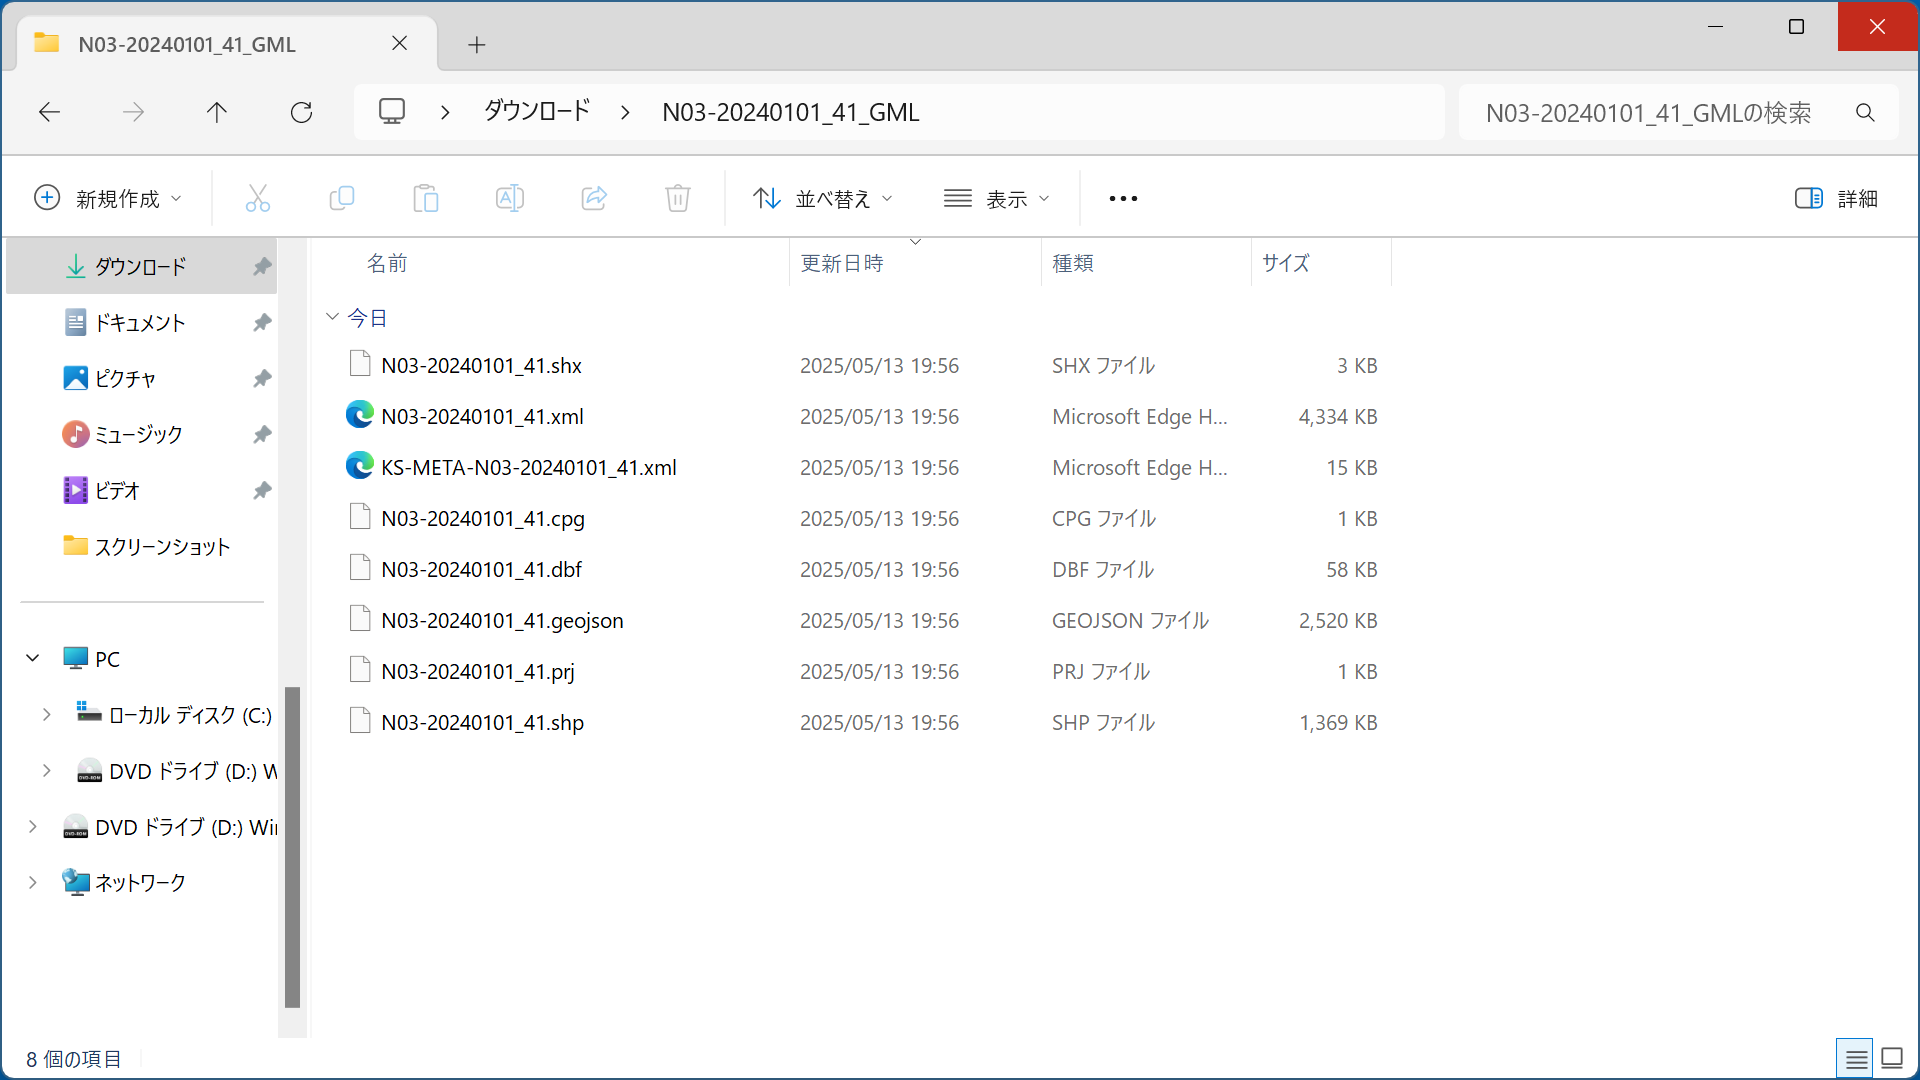Open the three-dots more options menu
The height and width of the screenshot is (1080, 1920).
pyautogui.click(x=1123, y=198)
